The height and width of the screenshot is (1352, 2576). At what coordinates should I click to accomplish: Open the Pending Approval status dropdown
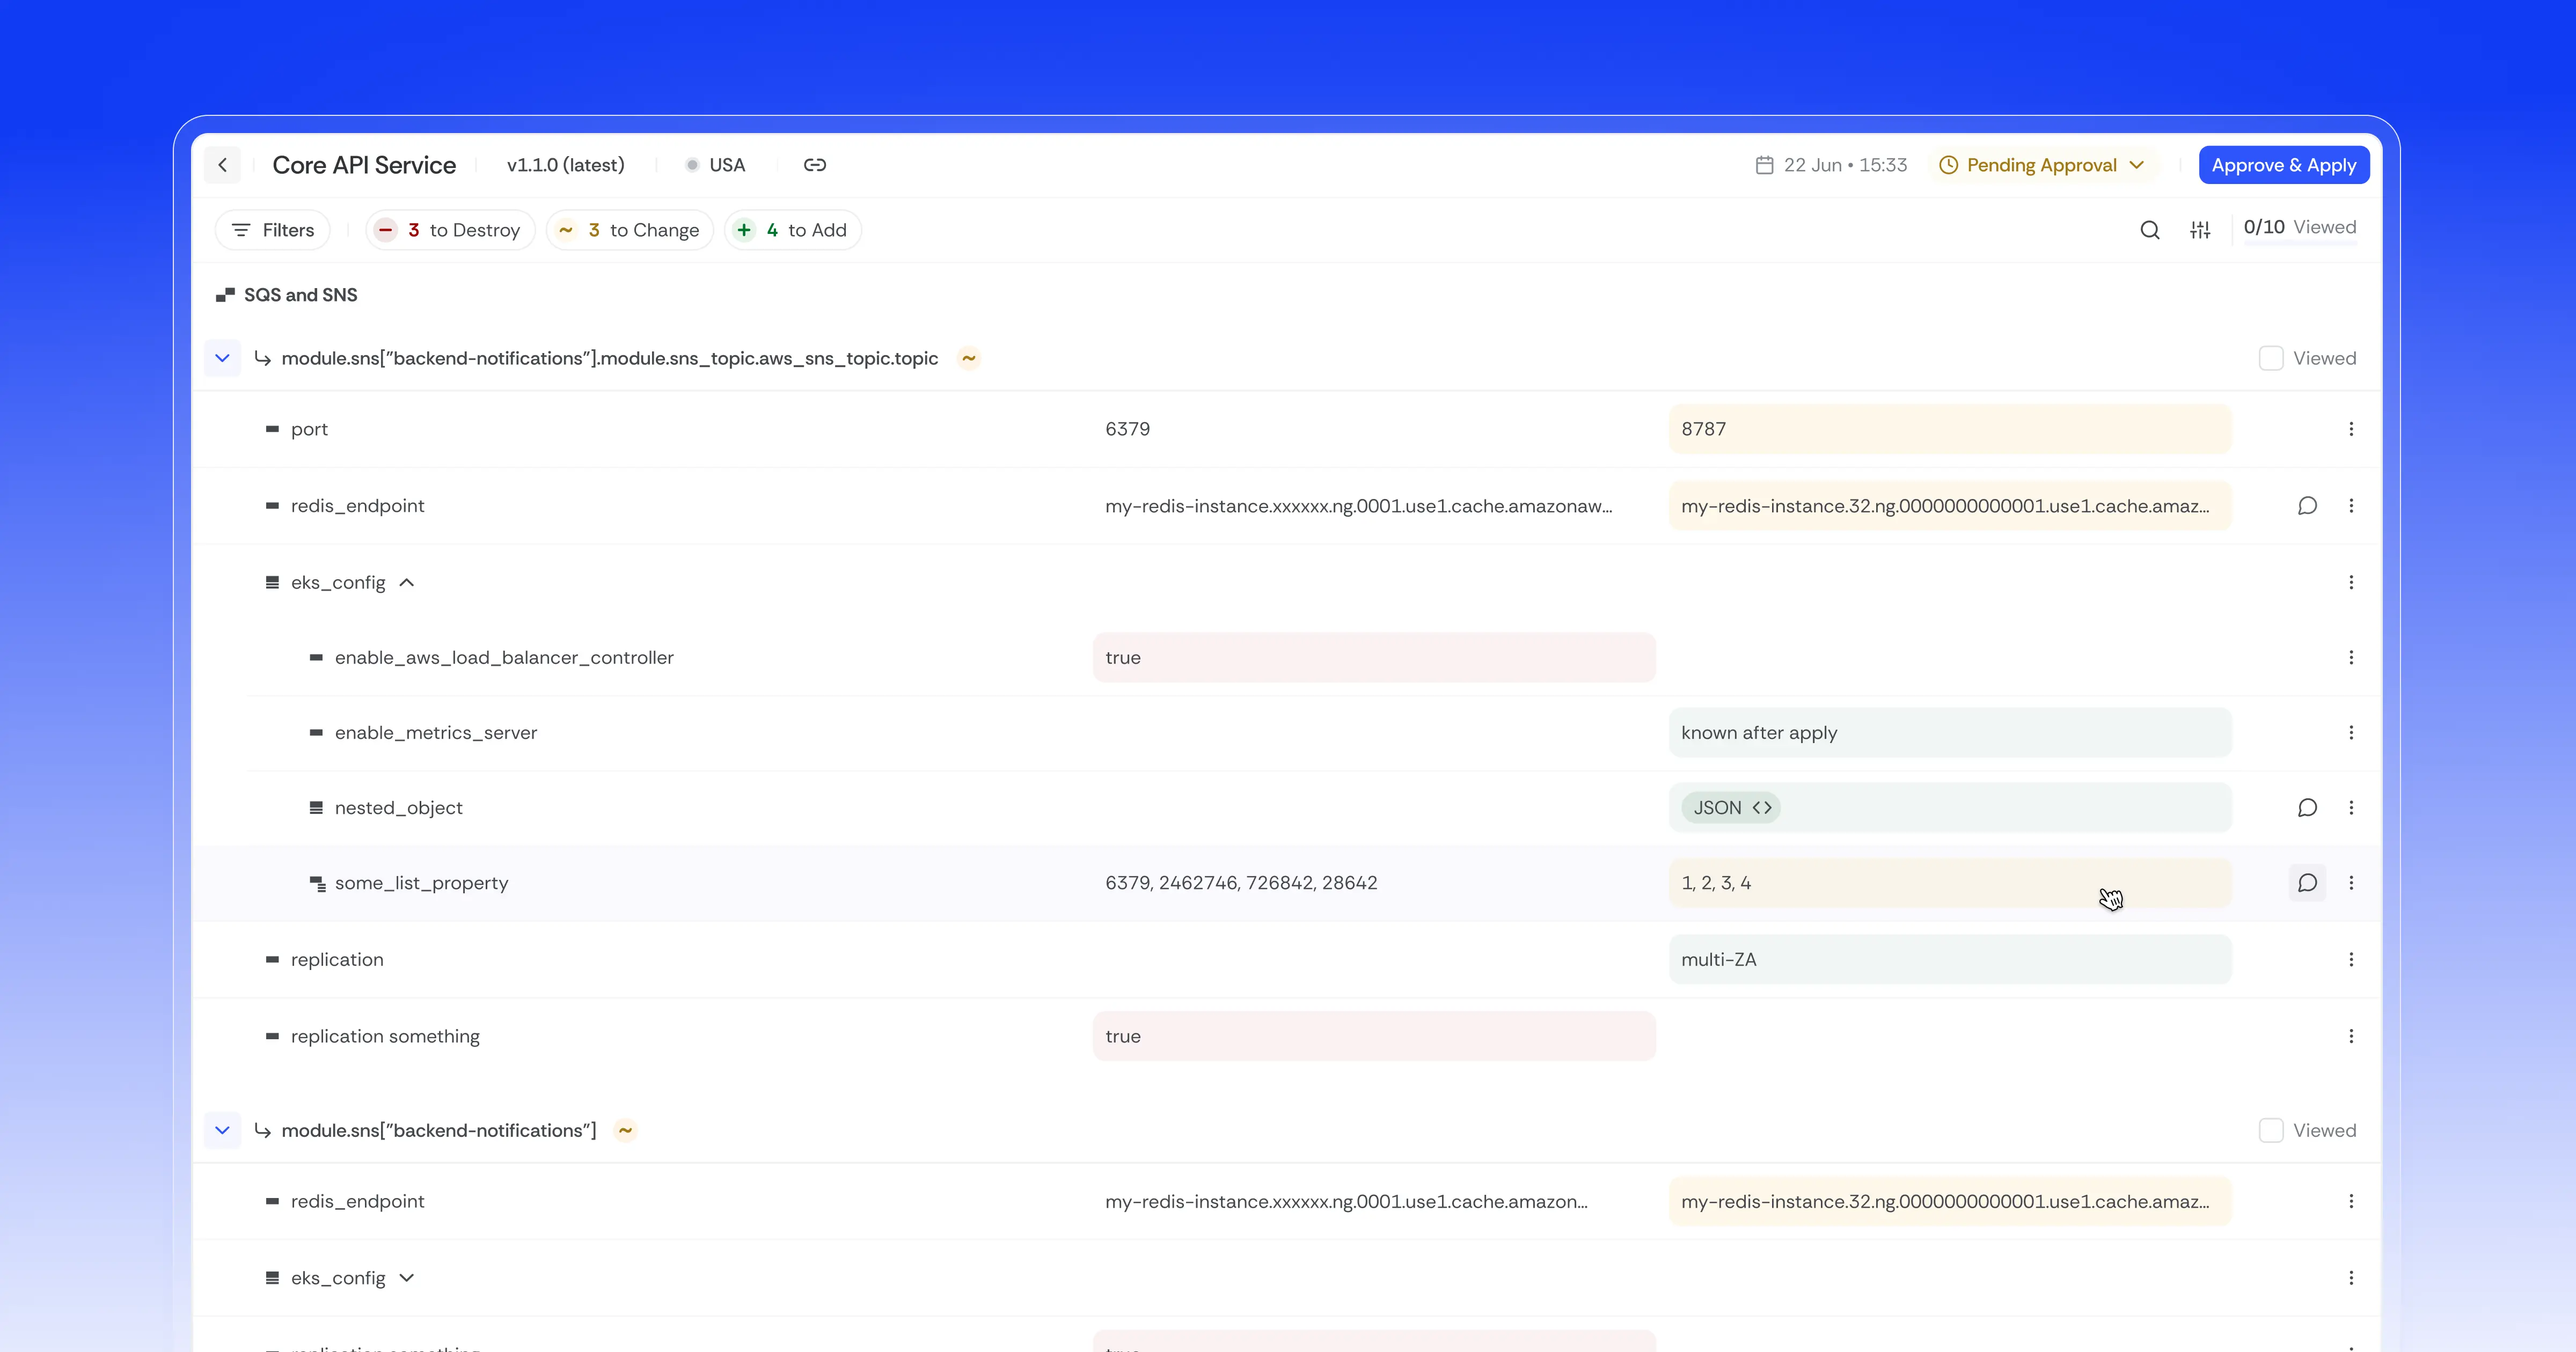pyautogui.click(x=2043, y=165)
